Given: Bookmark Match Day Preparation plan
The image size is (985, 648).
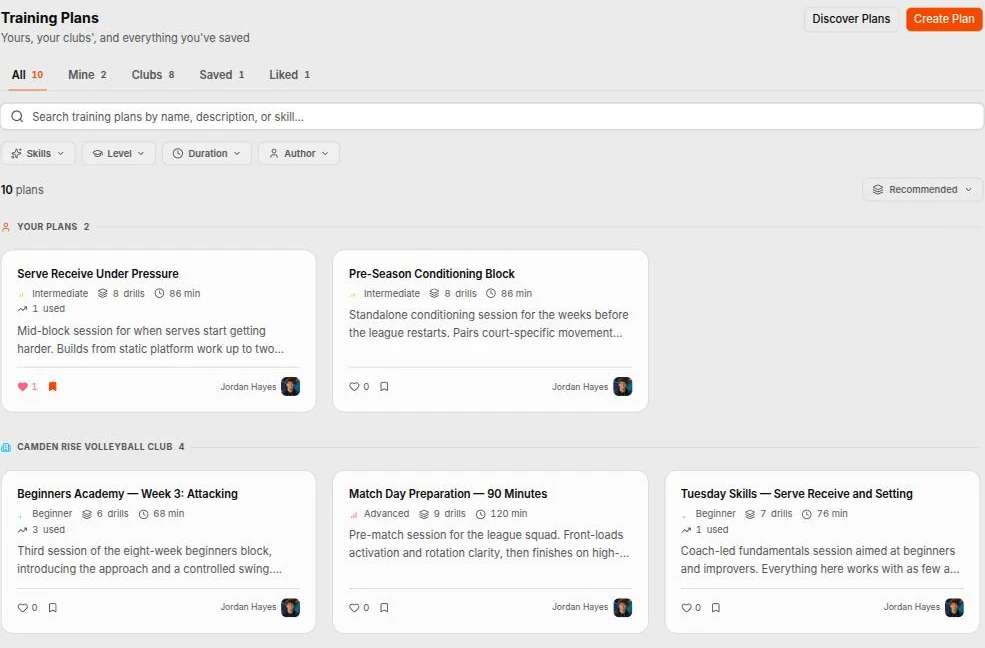Looking at the screenshot, I should 384,608.
